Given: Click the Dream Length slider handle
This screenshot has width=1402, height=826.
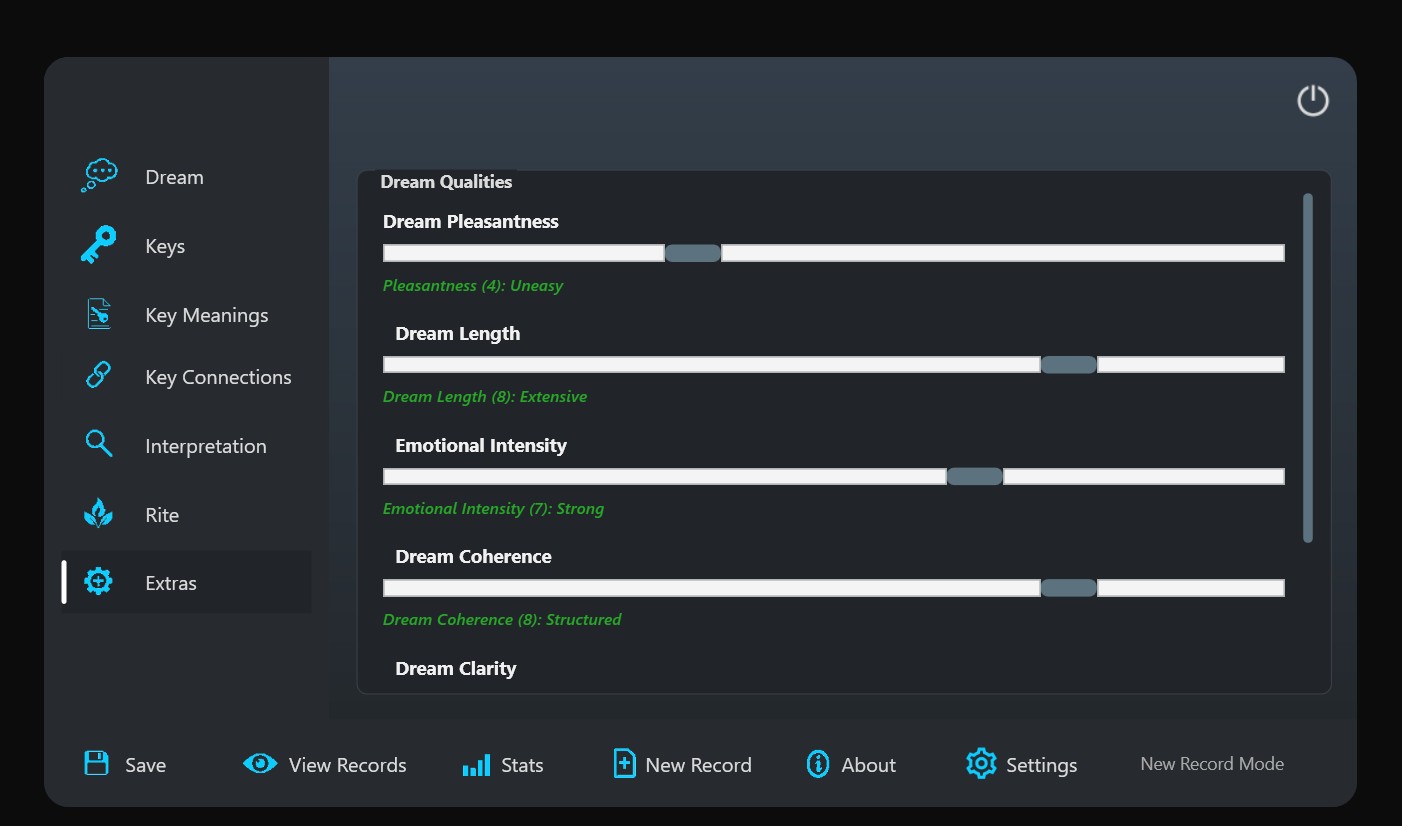Looking at the screenshot, I should coord(1069,365).
